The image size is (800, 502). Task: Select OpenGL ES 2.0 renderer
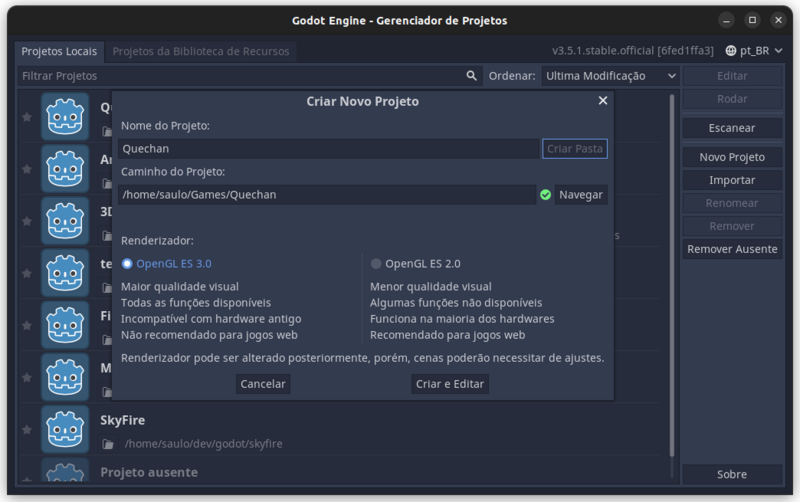point(415,264)
